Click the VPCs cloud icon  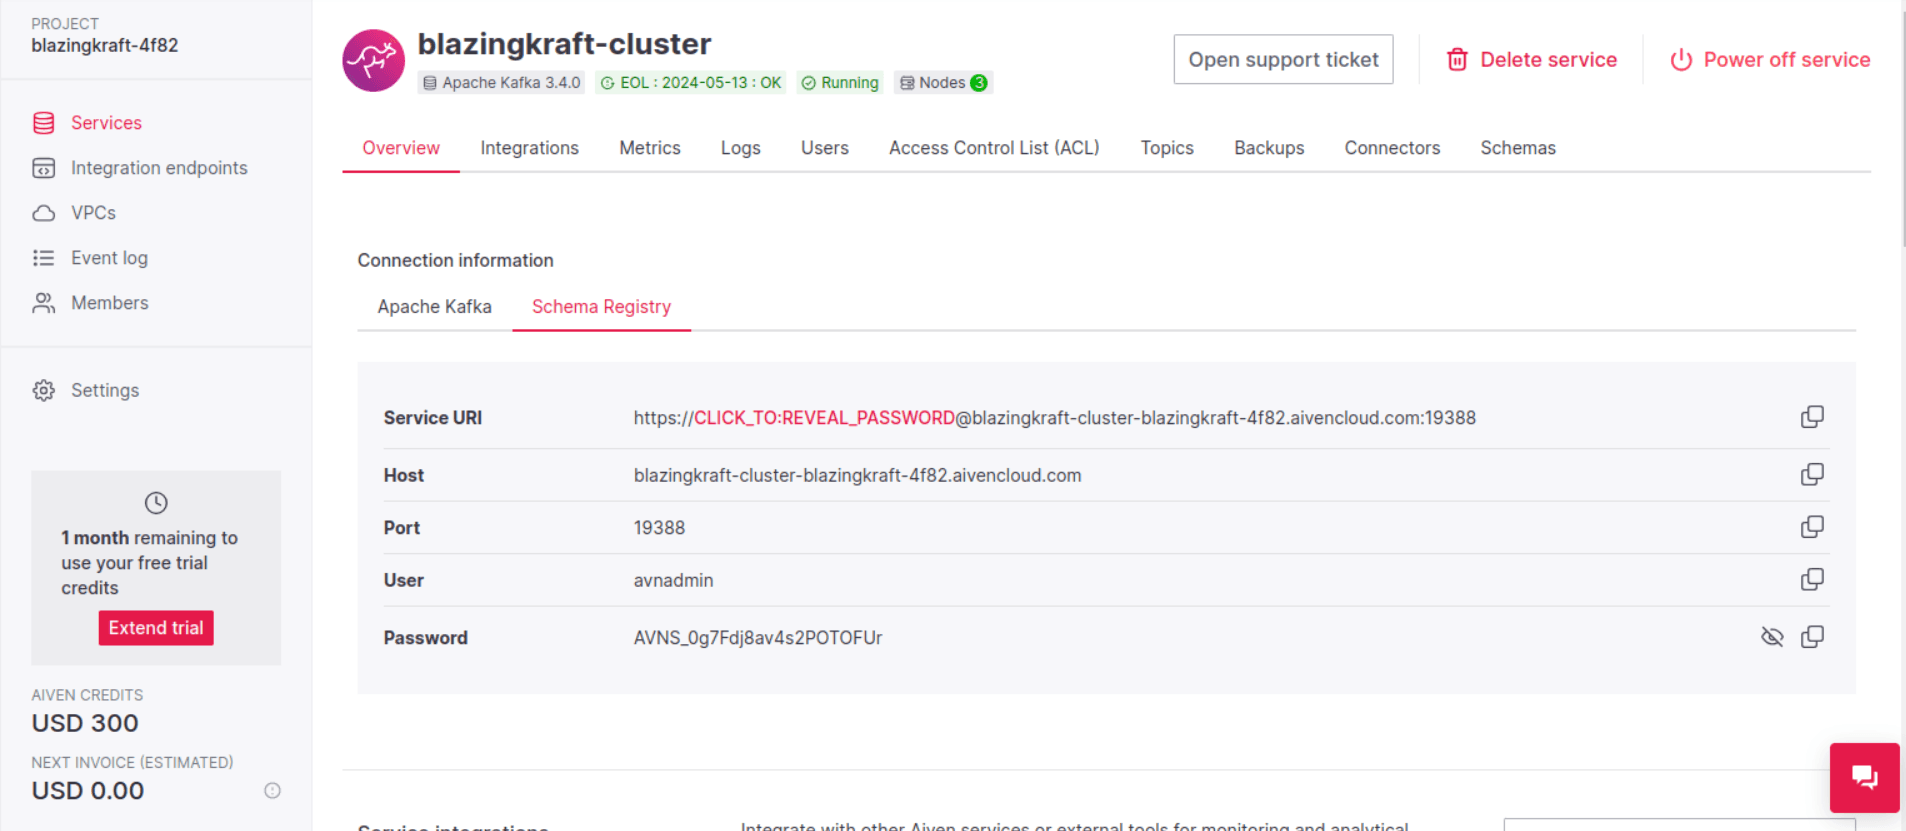point(44,213)
